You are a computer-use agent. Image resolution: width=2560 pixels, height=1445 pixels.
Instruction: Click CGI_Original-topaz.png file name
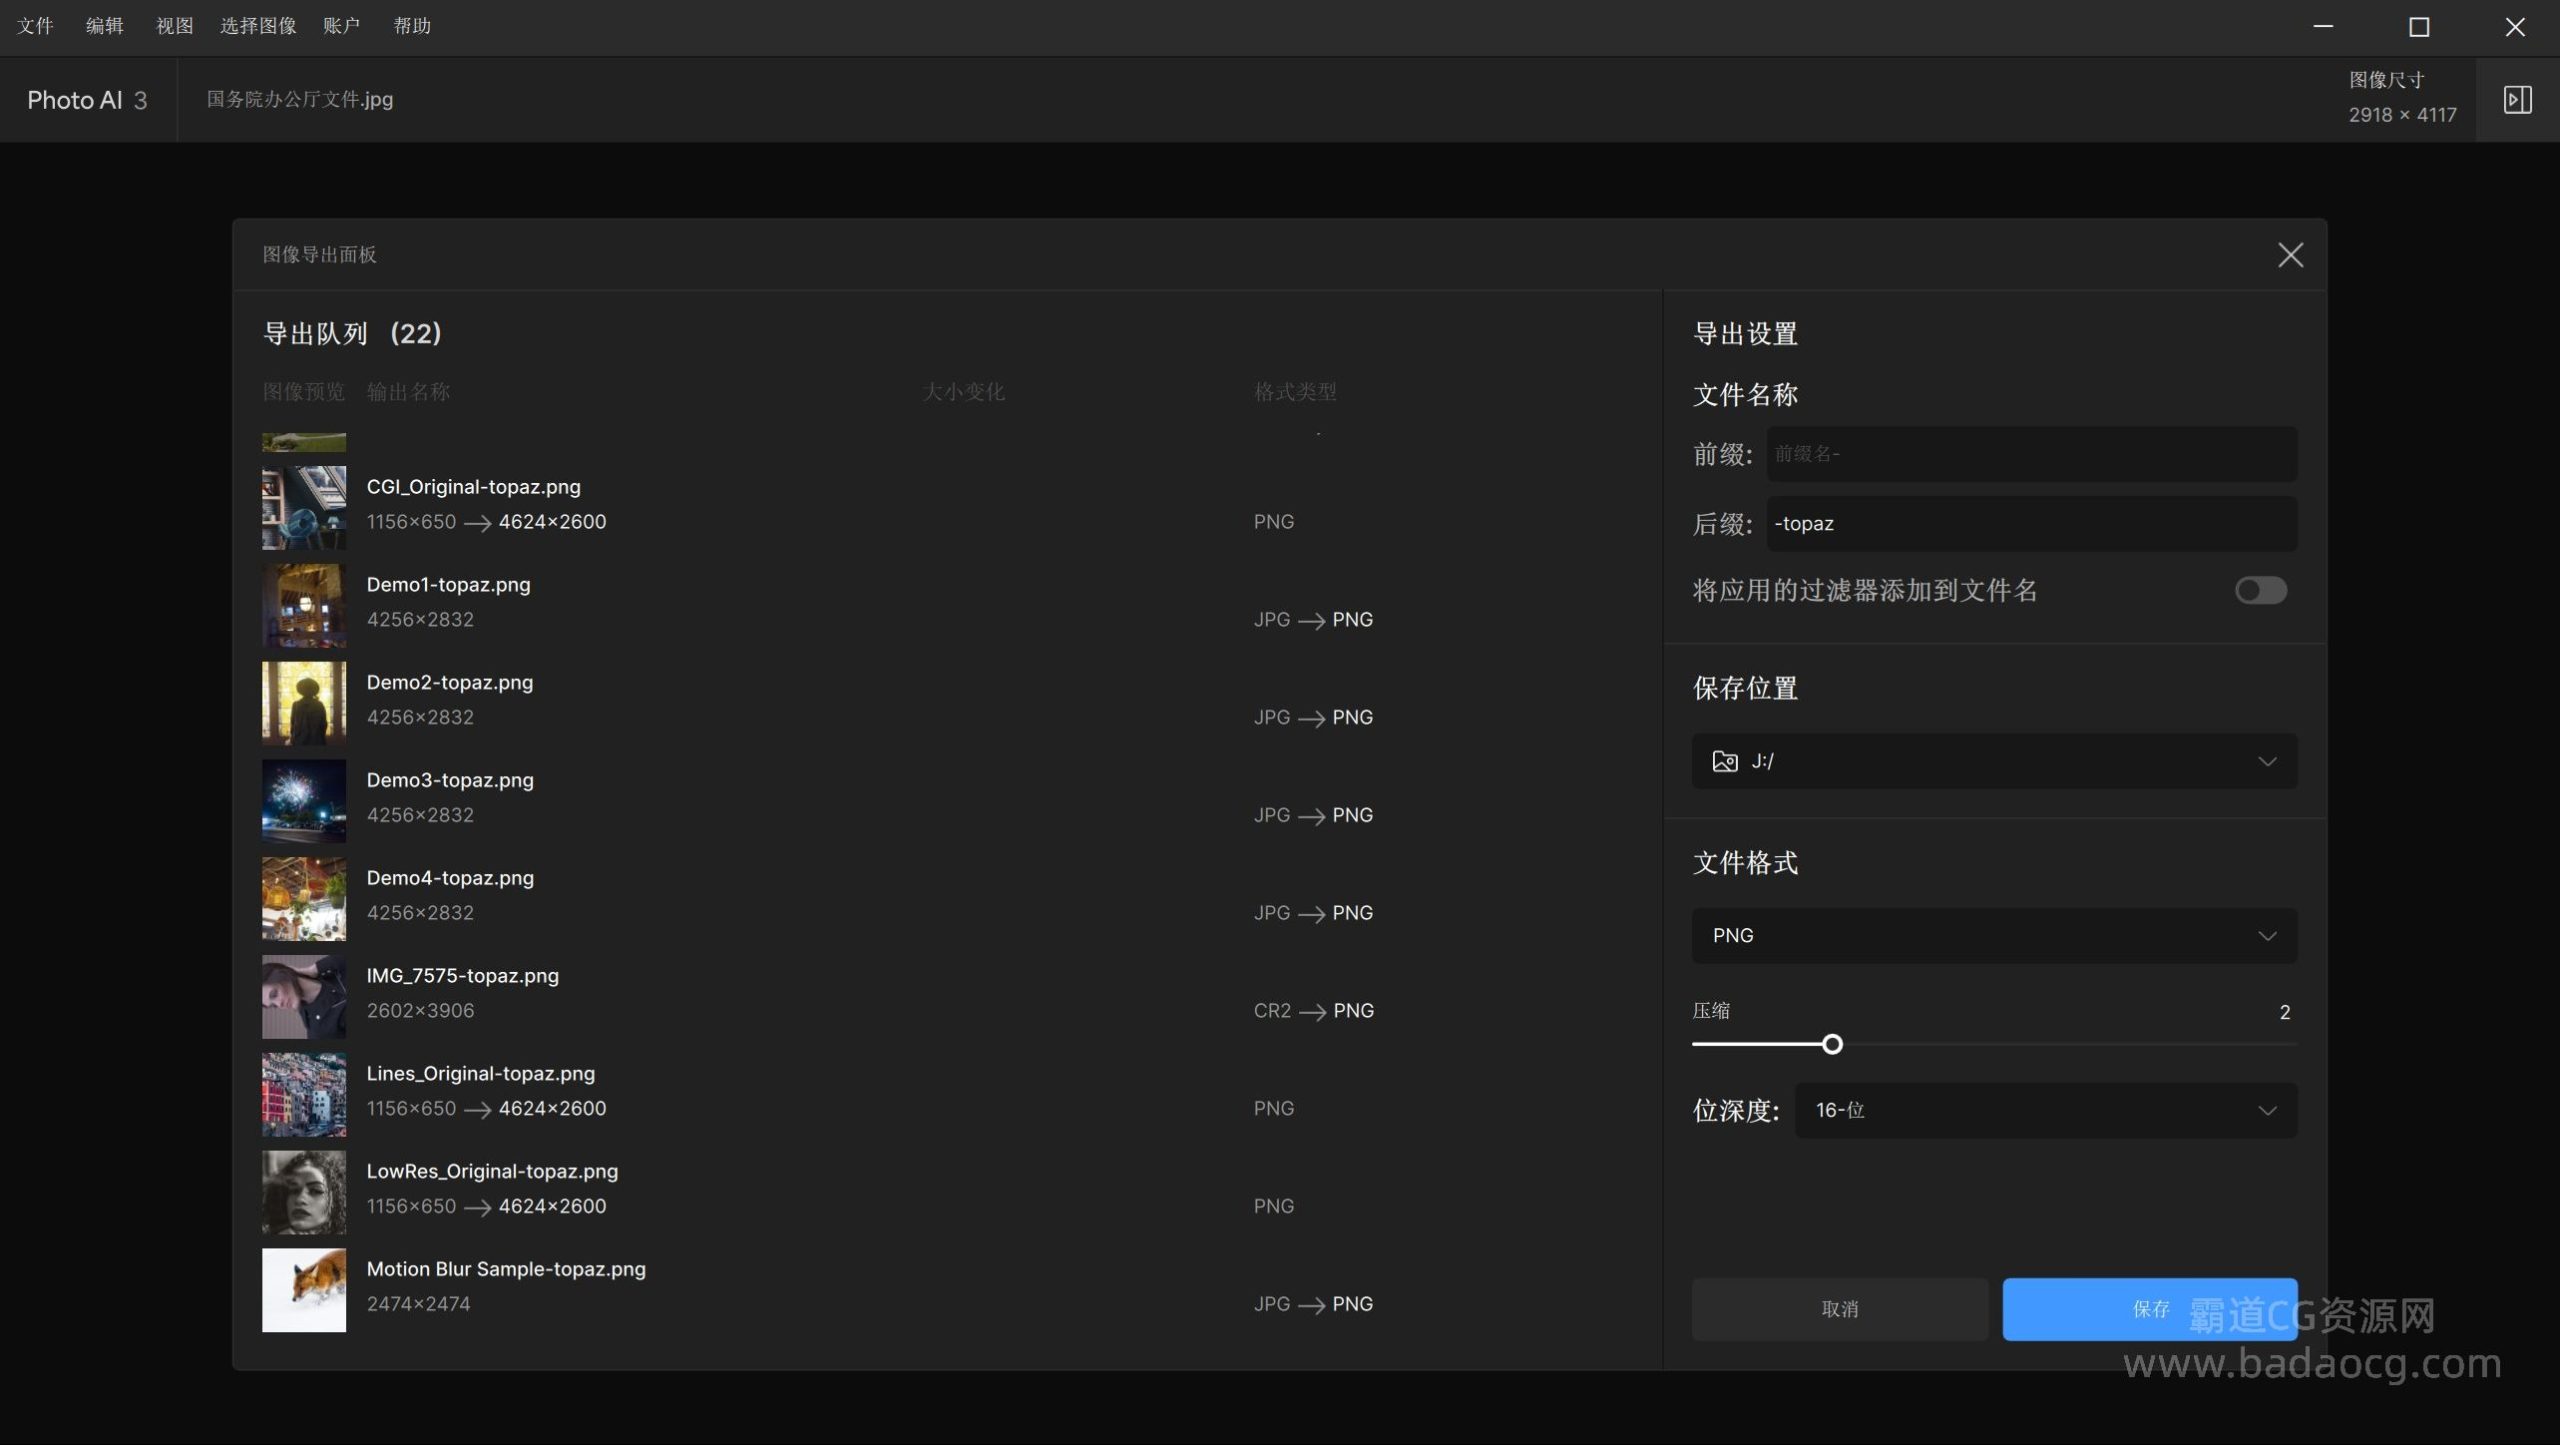[473, 487]
